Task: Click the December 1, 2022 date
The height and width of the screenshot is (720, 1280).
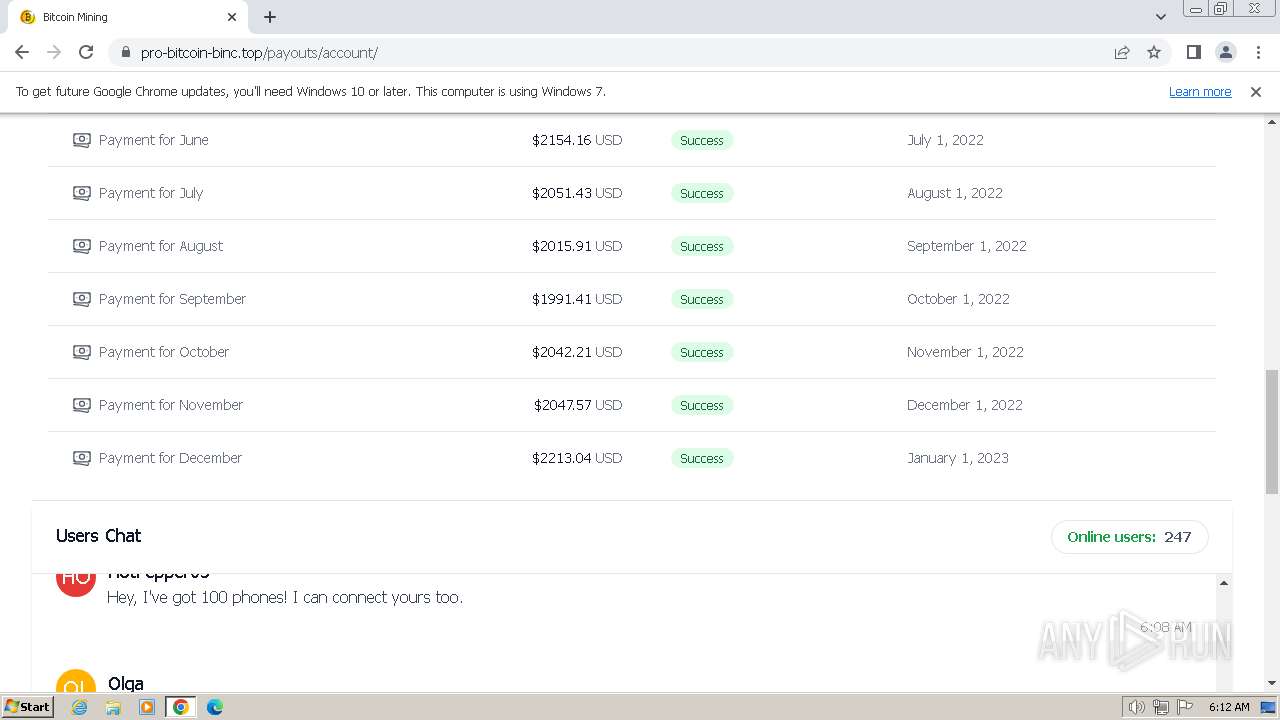Action: pos(965,405)
